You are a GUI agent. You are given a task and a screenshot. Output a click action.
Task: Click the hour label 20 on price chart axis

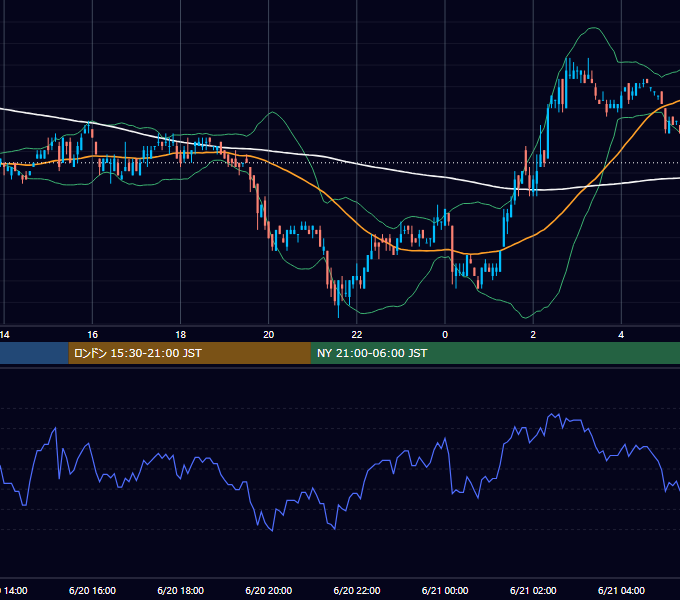268,335
